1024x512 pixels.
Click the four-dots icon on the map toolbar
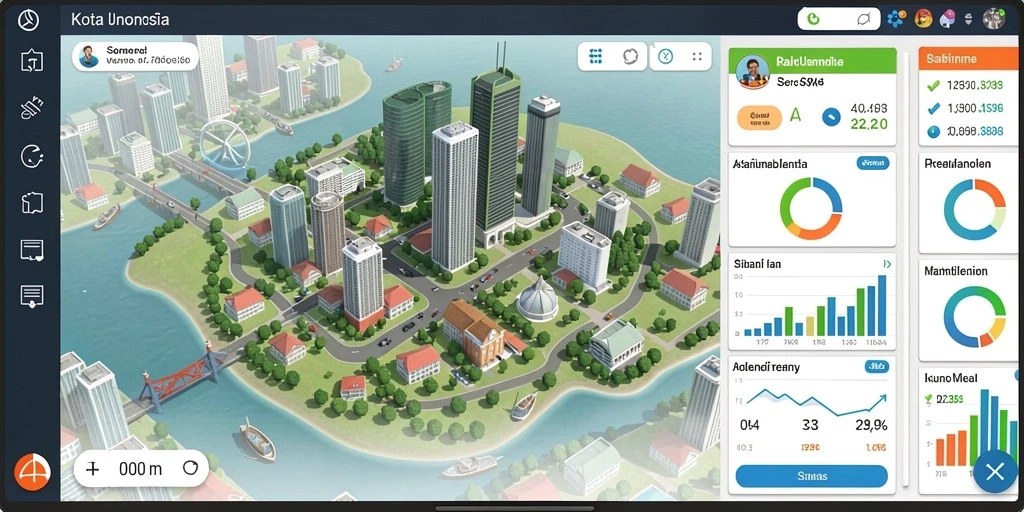point(697,57)
